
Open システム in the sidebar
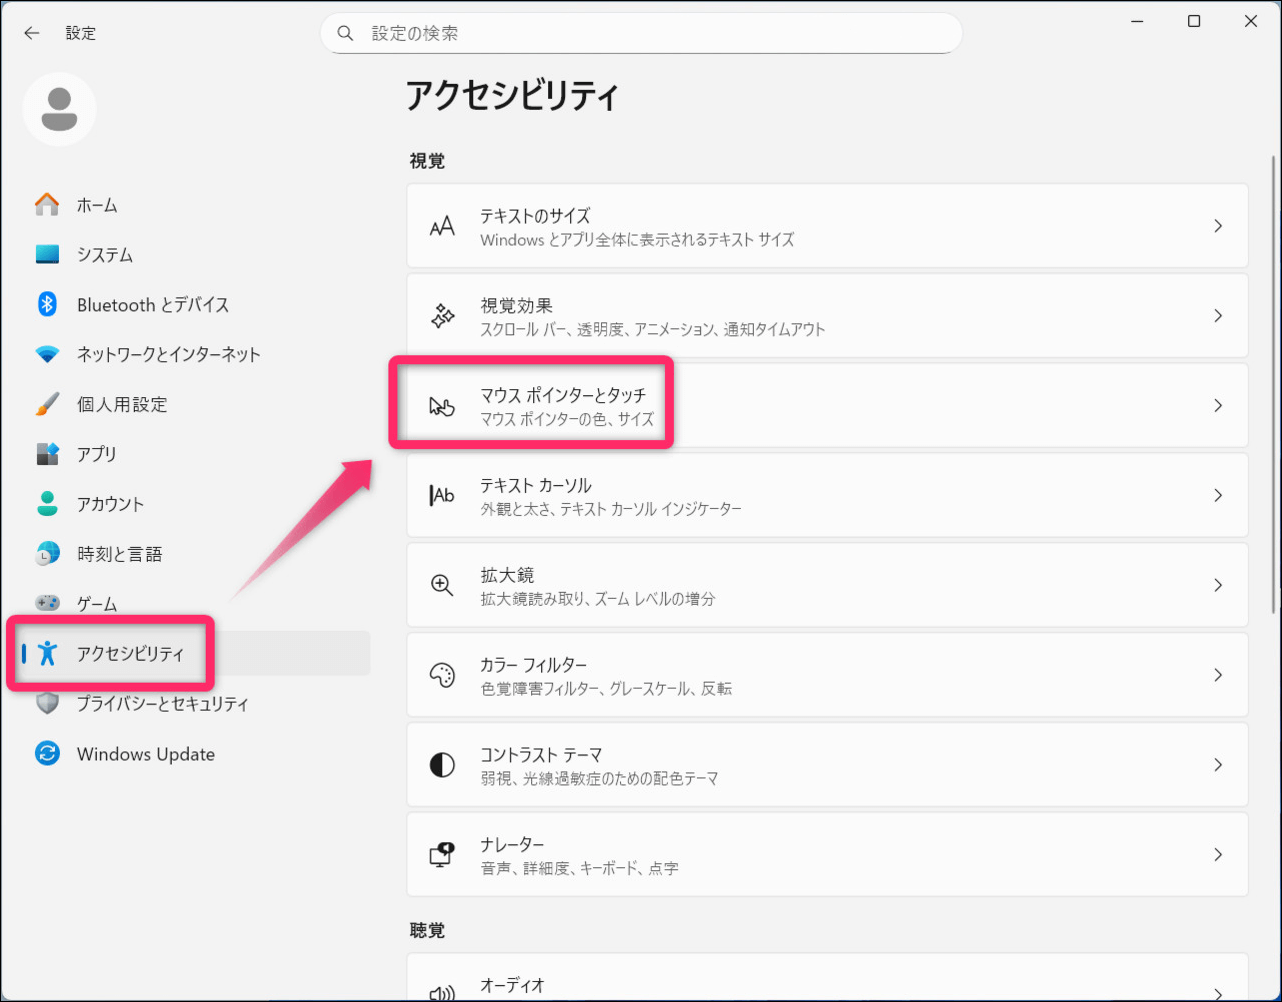pos(104,255)
